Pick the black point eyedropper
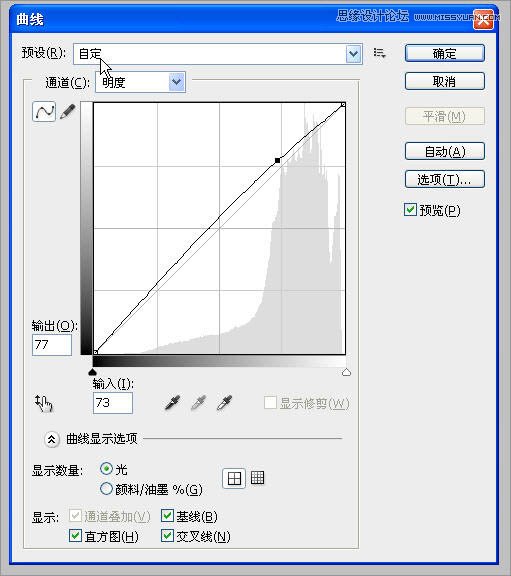The width and height of the screenshot is (511, 576). tap(172, 403)
